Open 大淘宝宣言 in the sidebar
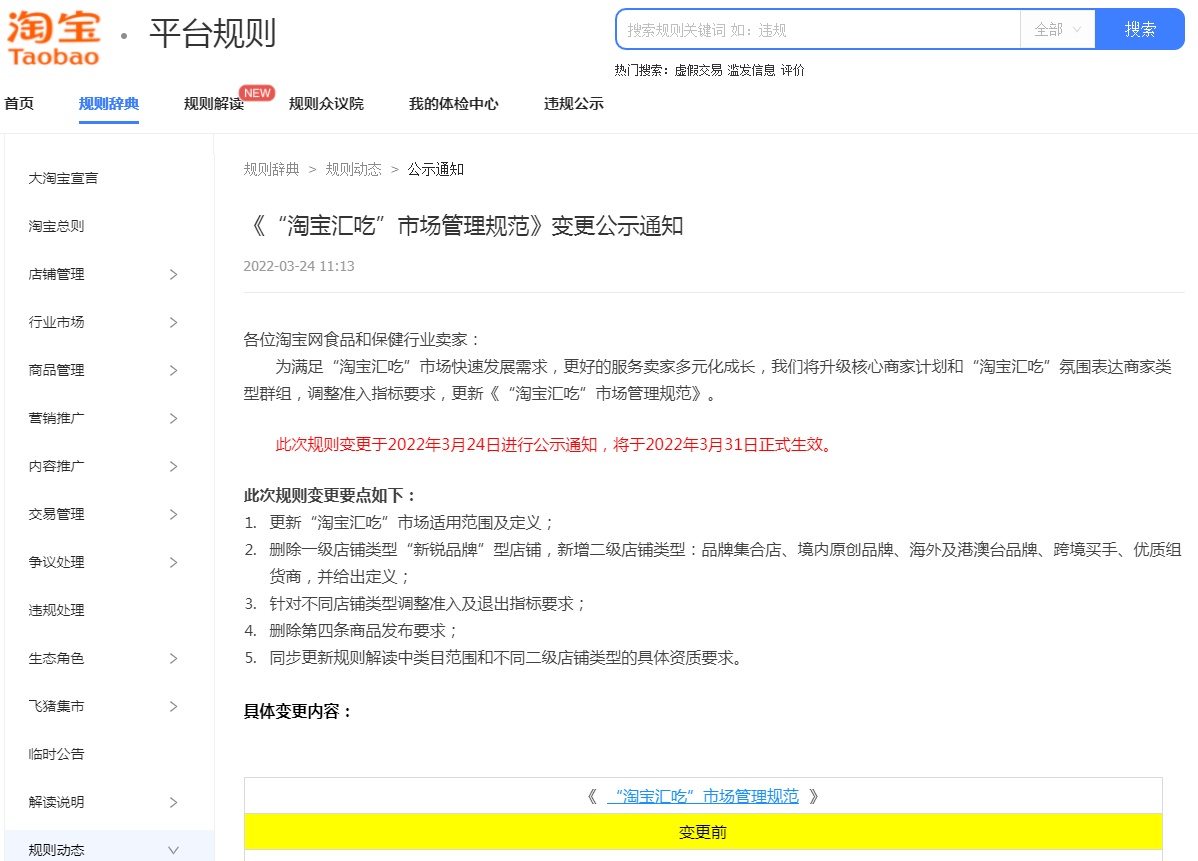 click(63, 179)
